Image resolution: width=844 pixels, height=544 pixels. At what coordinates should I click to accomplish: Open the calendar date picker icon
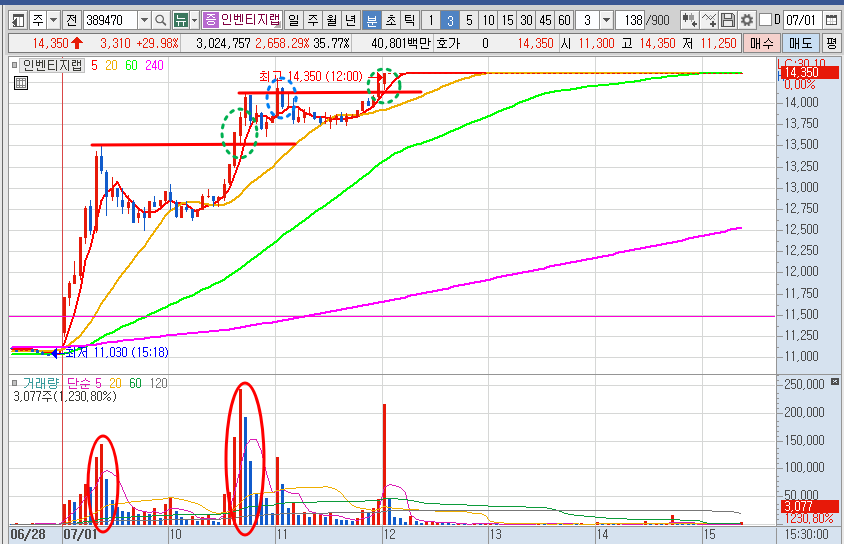click(831, 20)
